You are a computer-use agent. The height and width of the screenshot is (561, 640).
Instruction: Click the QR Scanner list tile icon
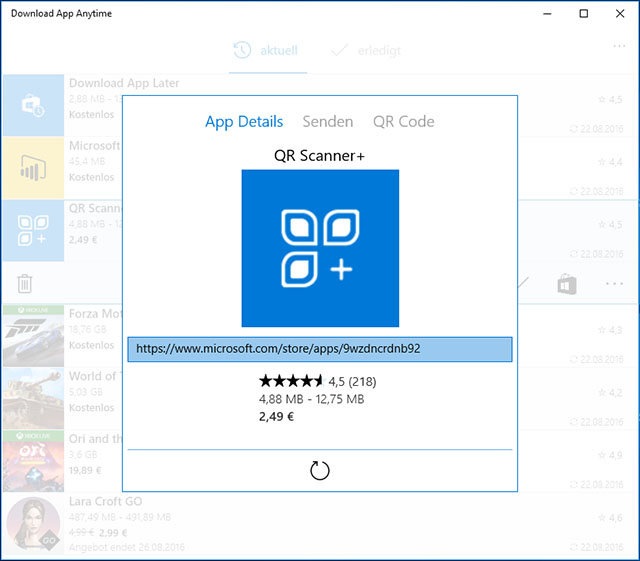pyautogui.click(x=33, y=230)
